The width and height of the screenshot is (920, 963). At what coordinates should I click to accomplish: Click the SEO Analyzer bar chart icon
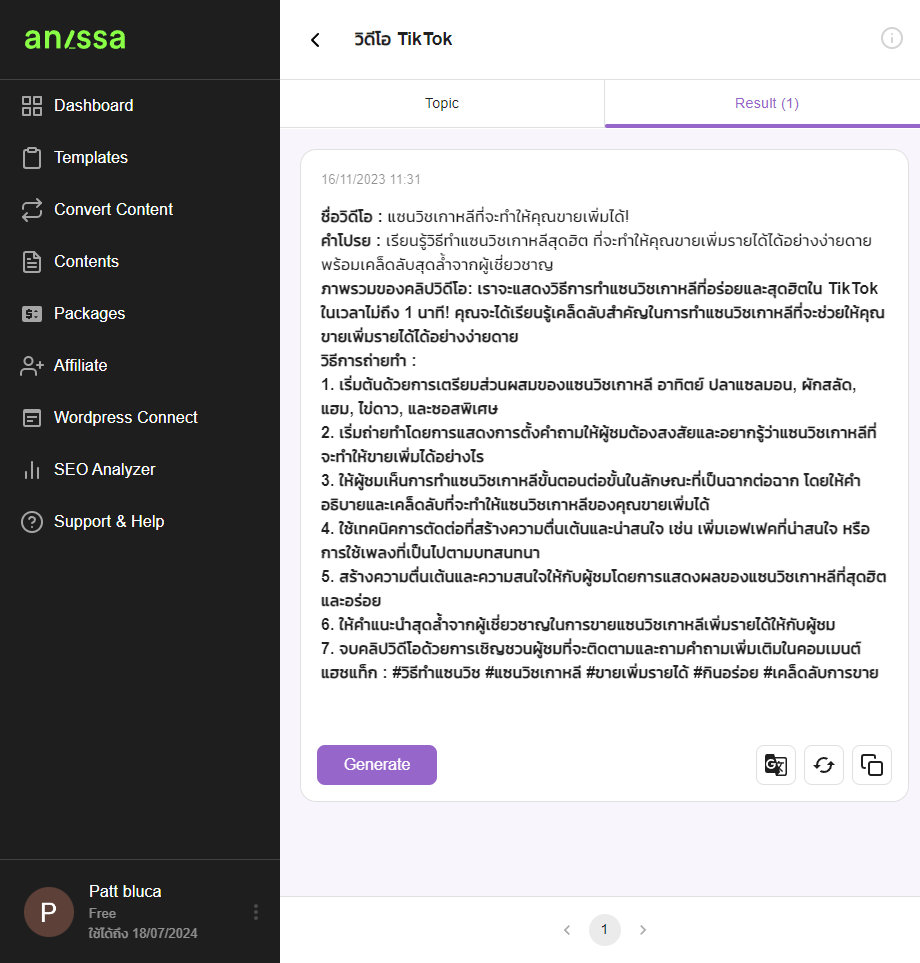(x=32, y=470)
